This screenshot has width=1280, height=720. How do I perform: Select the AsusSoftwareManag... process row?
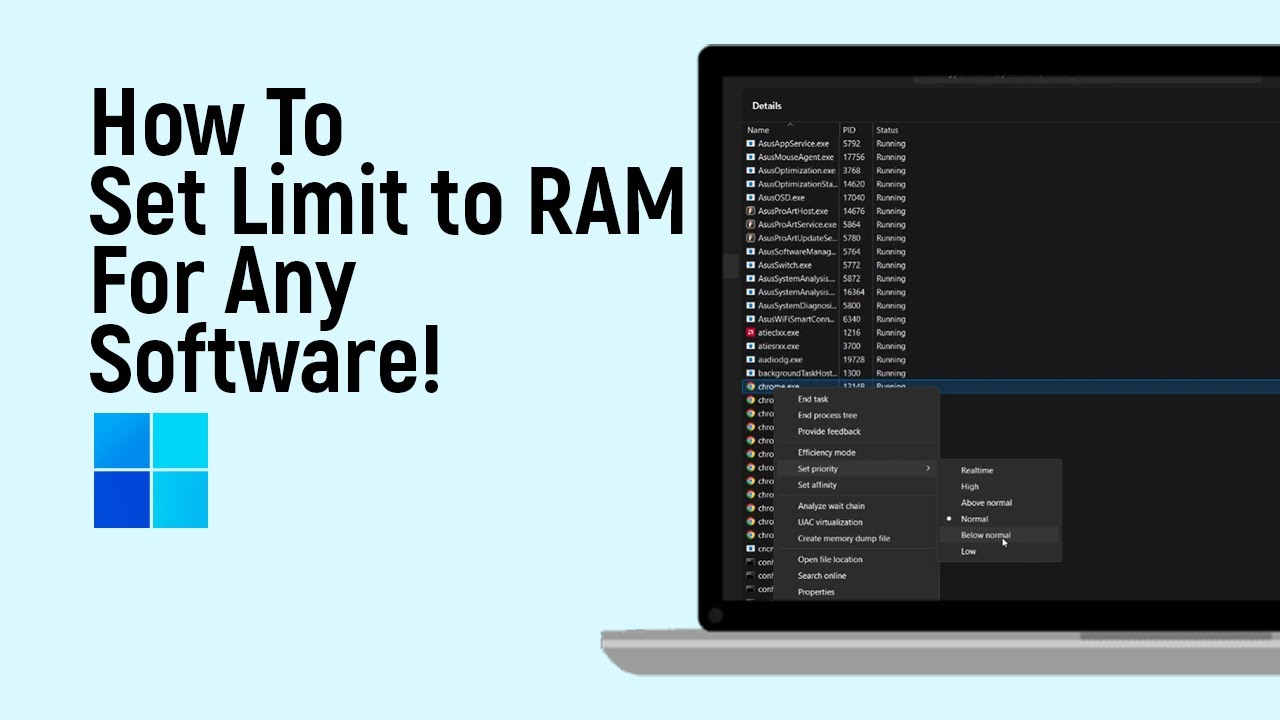pyautogui.click(x=1010, y=252)
